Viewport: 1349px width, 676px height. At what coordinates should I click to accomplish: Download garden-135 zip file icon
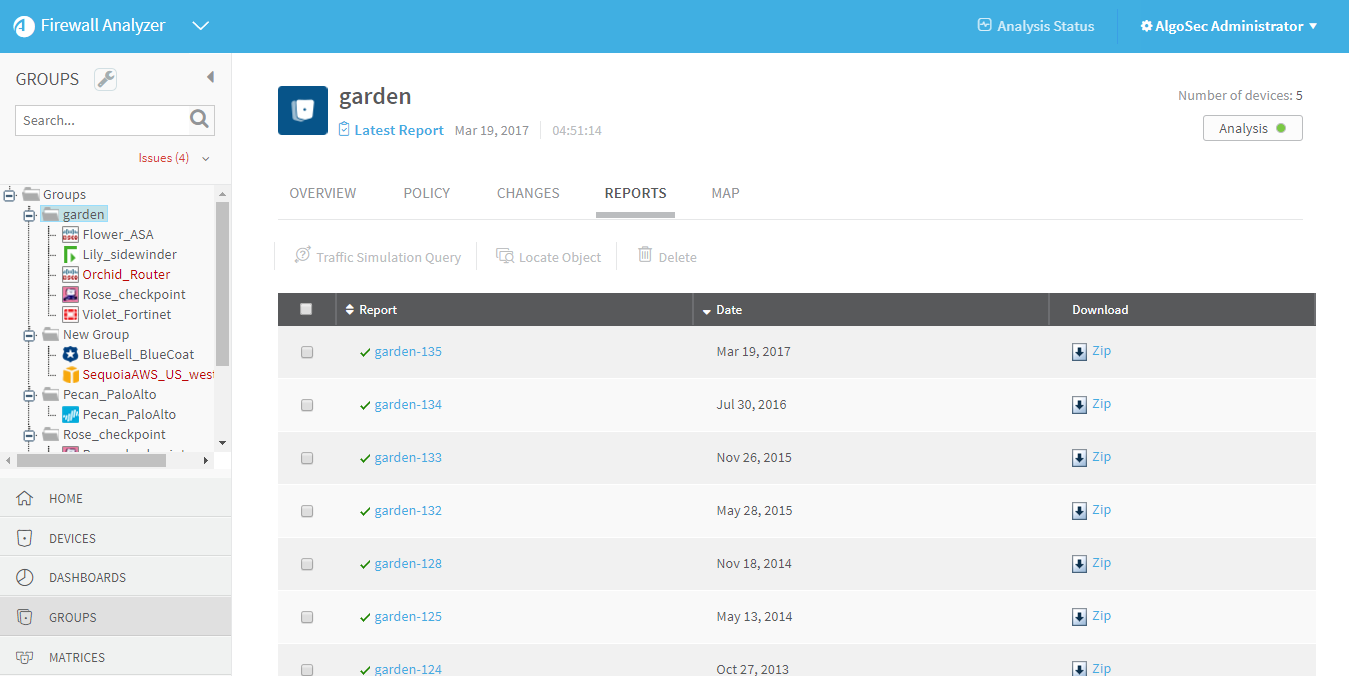(x=1079, y=352)
